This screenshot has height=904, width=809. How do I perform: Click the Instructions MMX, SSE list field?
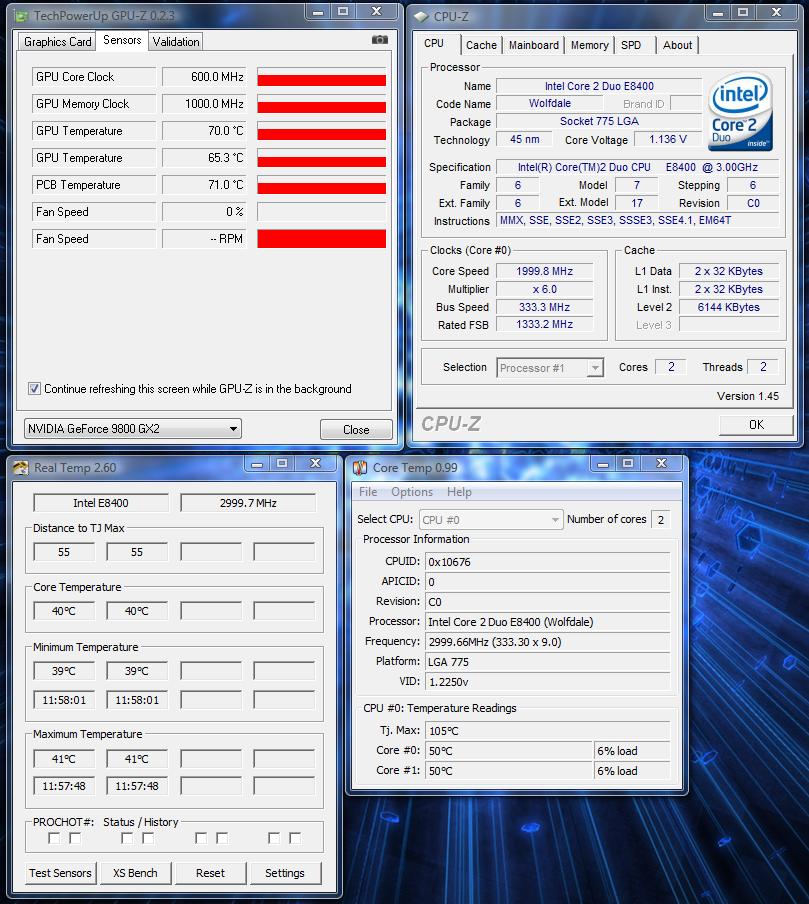(637, 220)
